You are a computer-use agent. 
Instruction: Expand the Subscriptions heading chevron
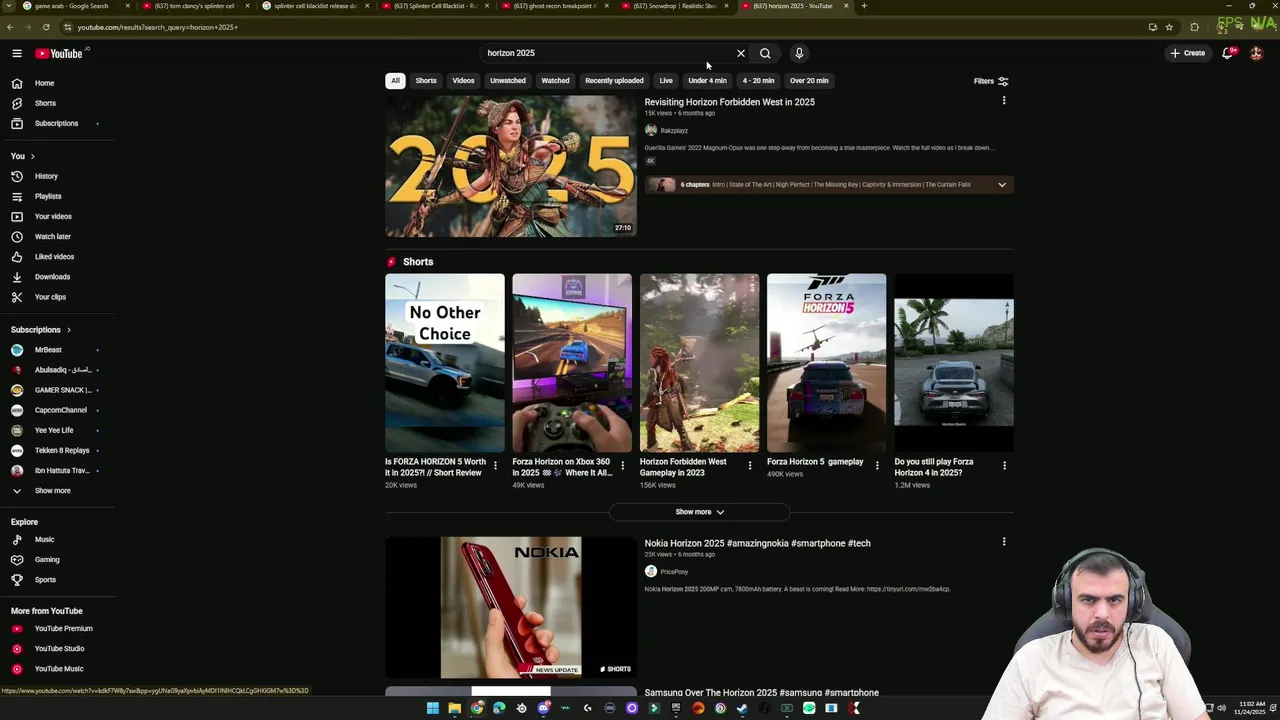coord(68,329)
